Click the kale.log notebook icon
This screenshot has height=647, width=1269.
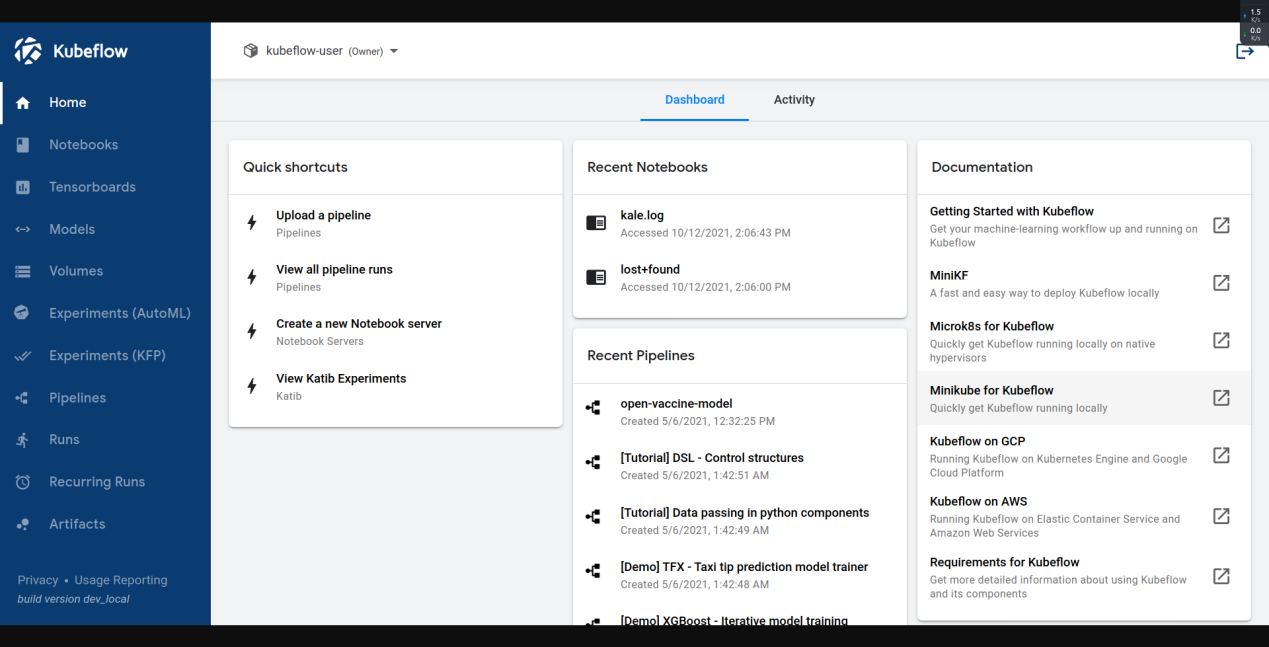pos(596,223)
